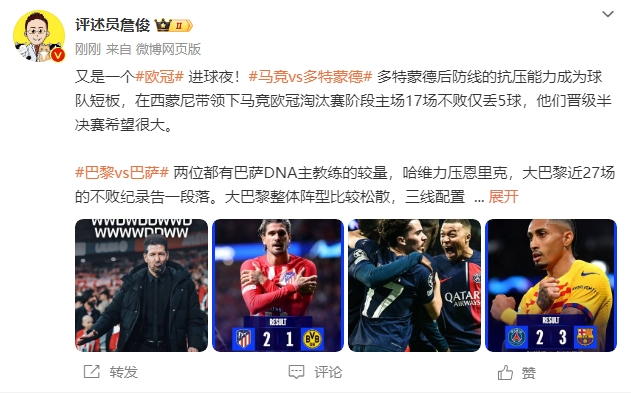Click the 赞 like label
631x393 pixels.
(529, 373)
